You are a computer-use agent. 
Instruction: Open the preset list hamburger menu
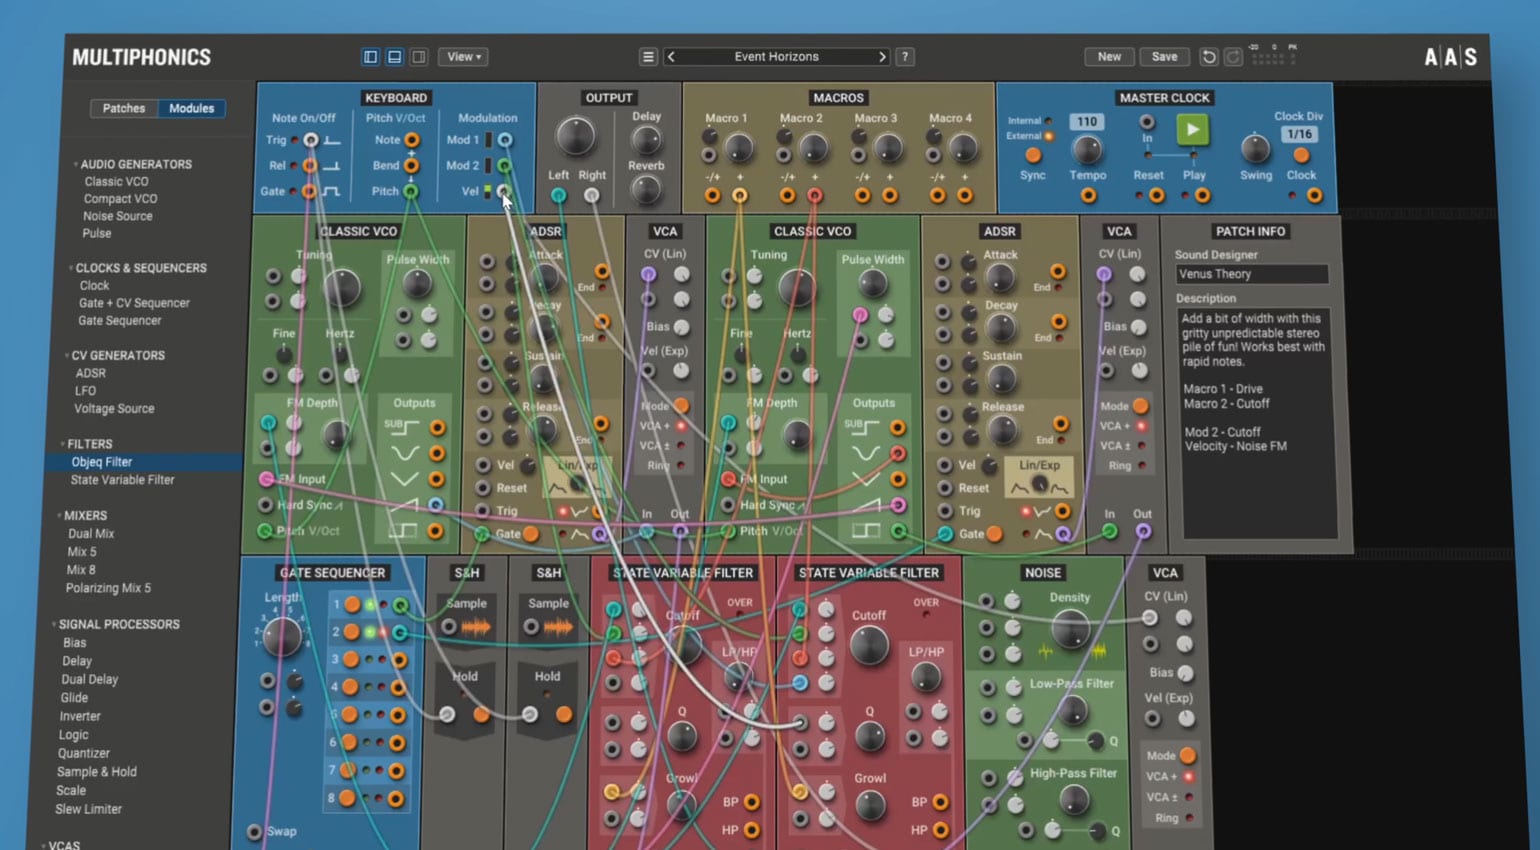pos(648,57)
